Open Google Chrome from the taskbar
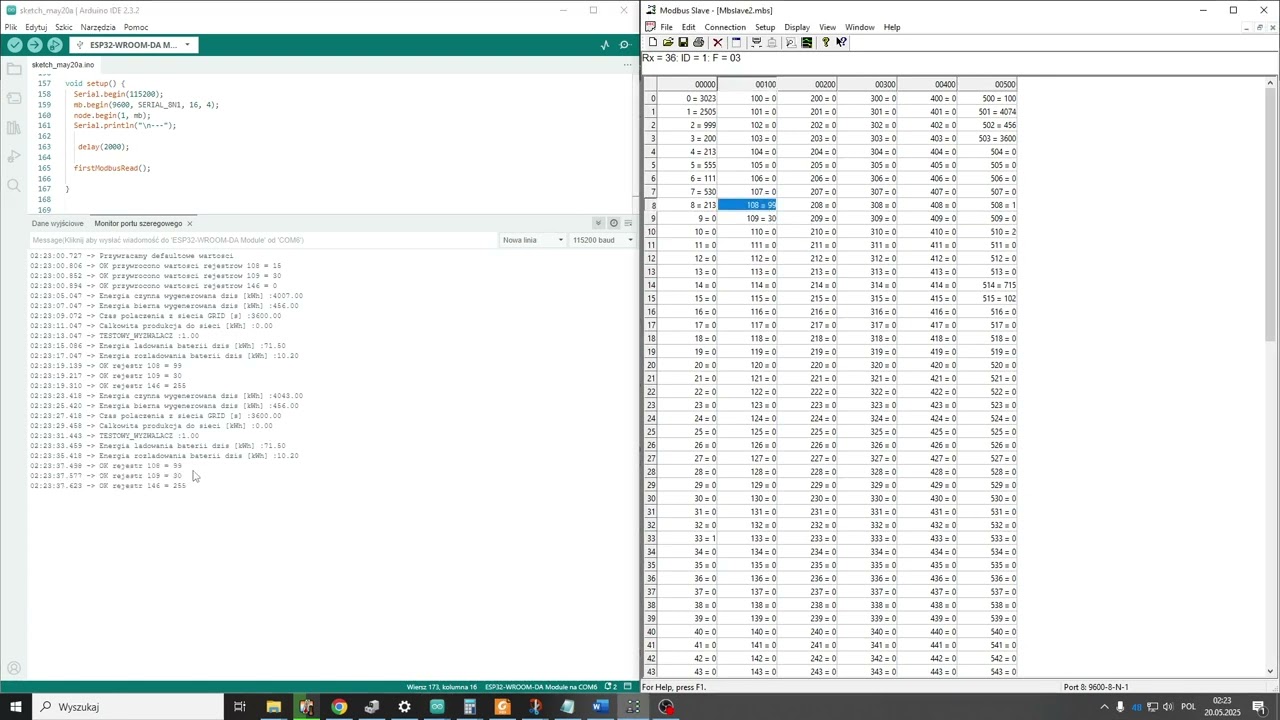1280x720 pixels. tap(339, 707)
